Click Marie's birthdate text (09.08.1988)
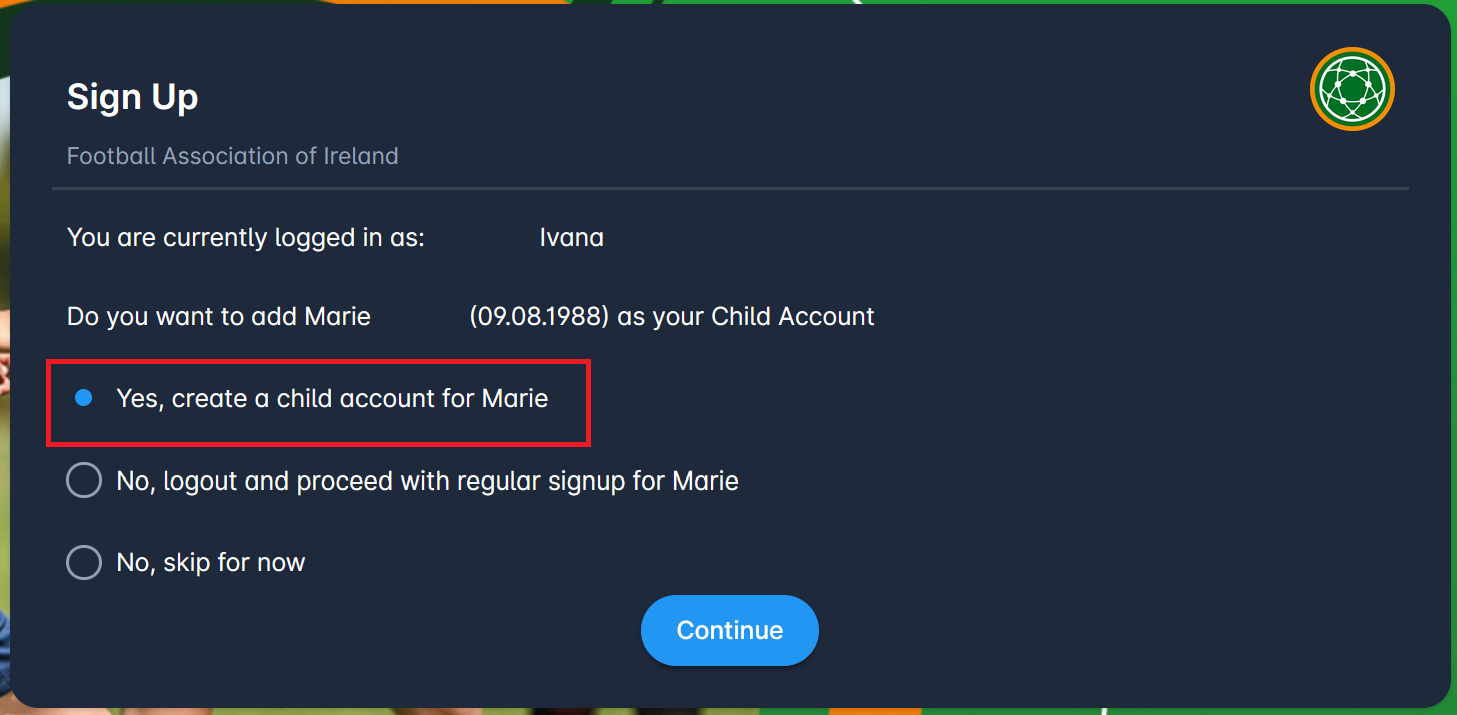The height and width of the screenshot is (715, 1457). click(539, 316)
